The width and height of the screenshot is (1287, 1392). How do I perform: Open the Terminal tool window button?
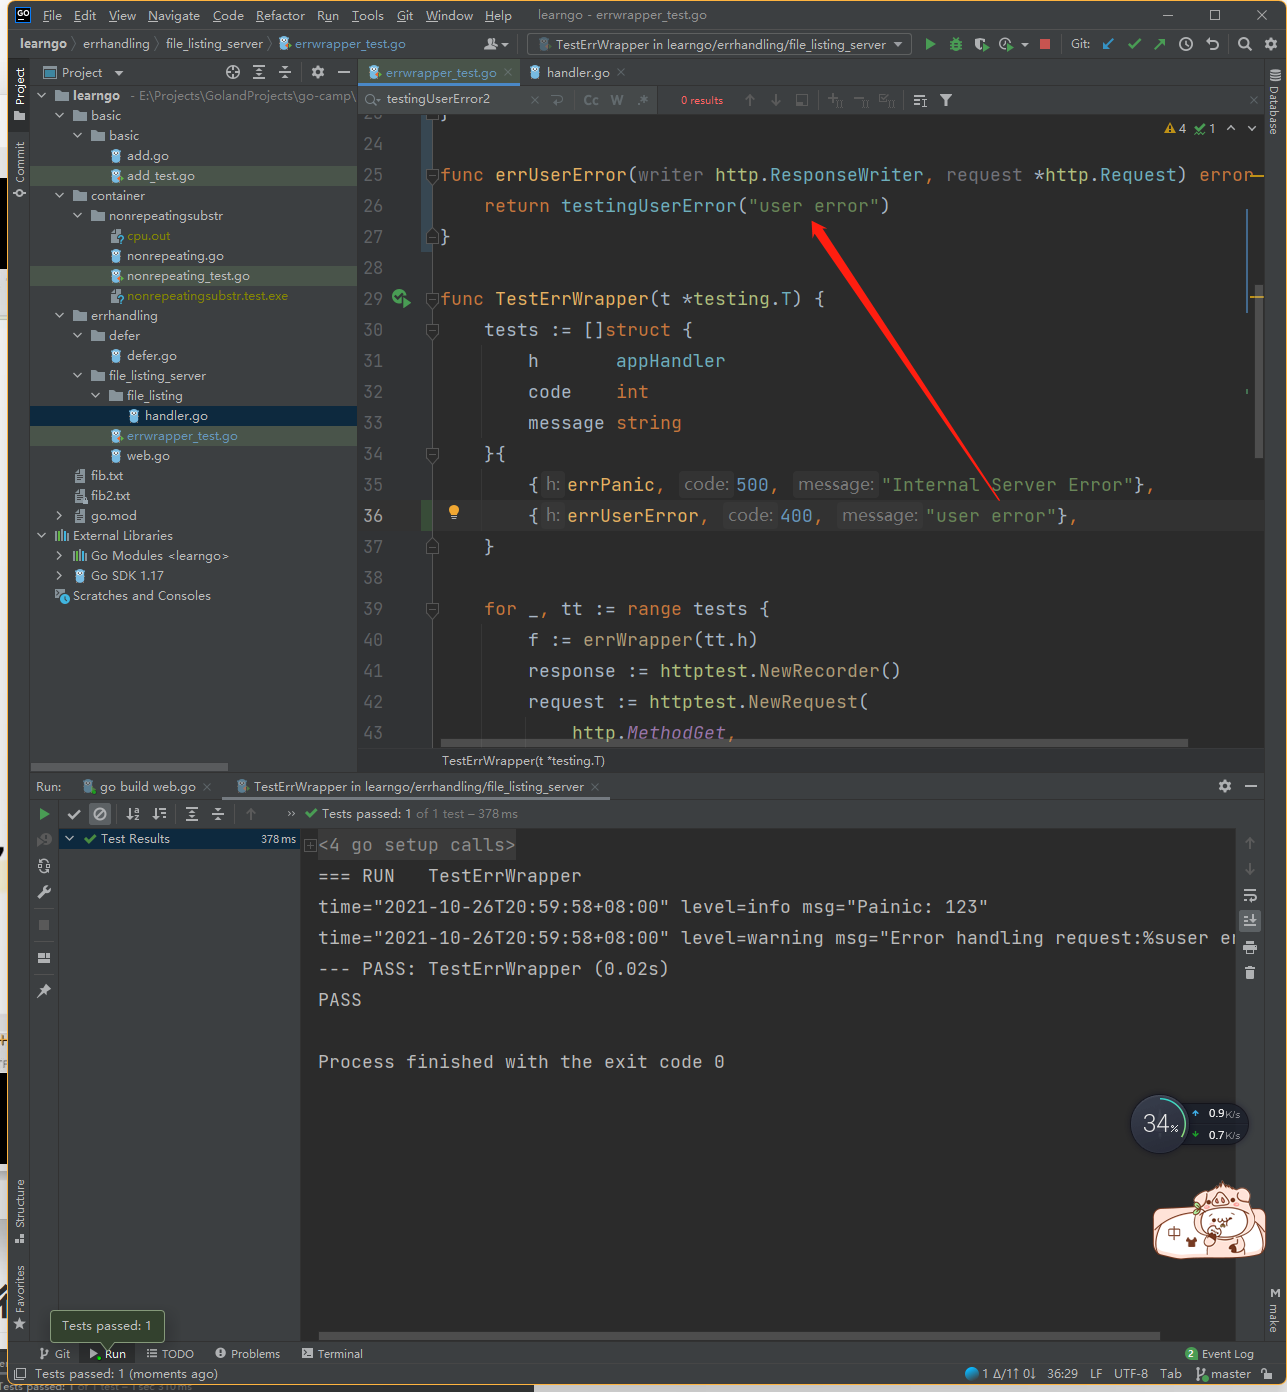[x=332, y=1354]
